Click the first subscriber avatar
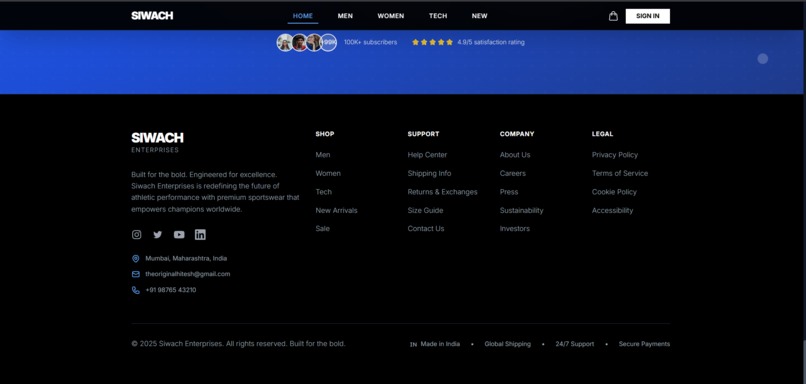 (285, 42)
